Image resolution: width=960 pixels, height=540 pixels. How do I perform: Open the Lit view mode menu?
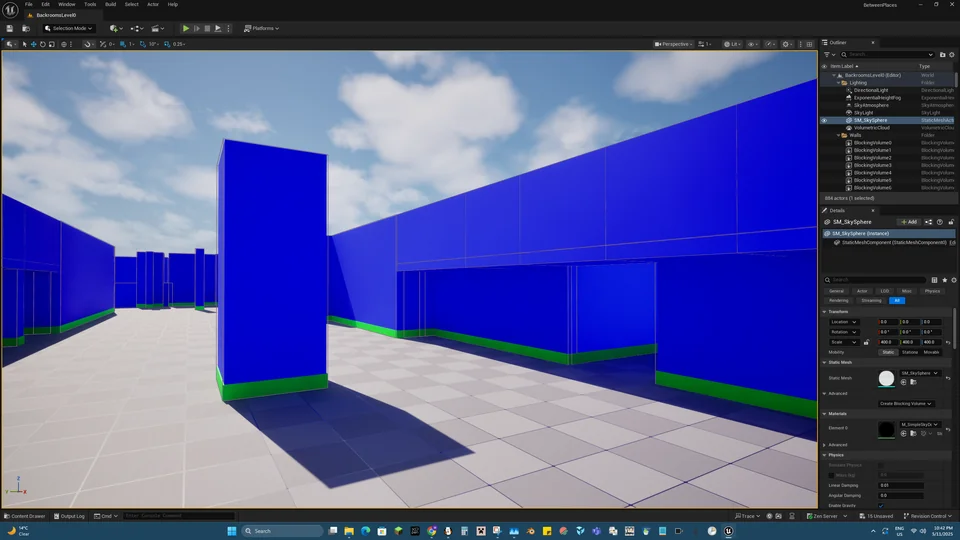[x=732, y=44]
